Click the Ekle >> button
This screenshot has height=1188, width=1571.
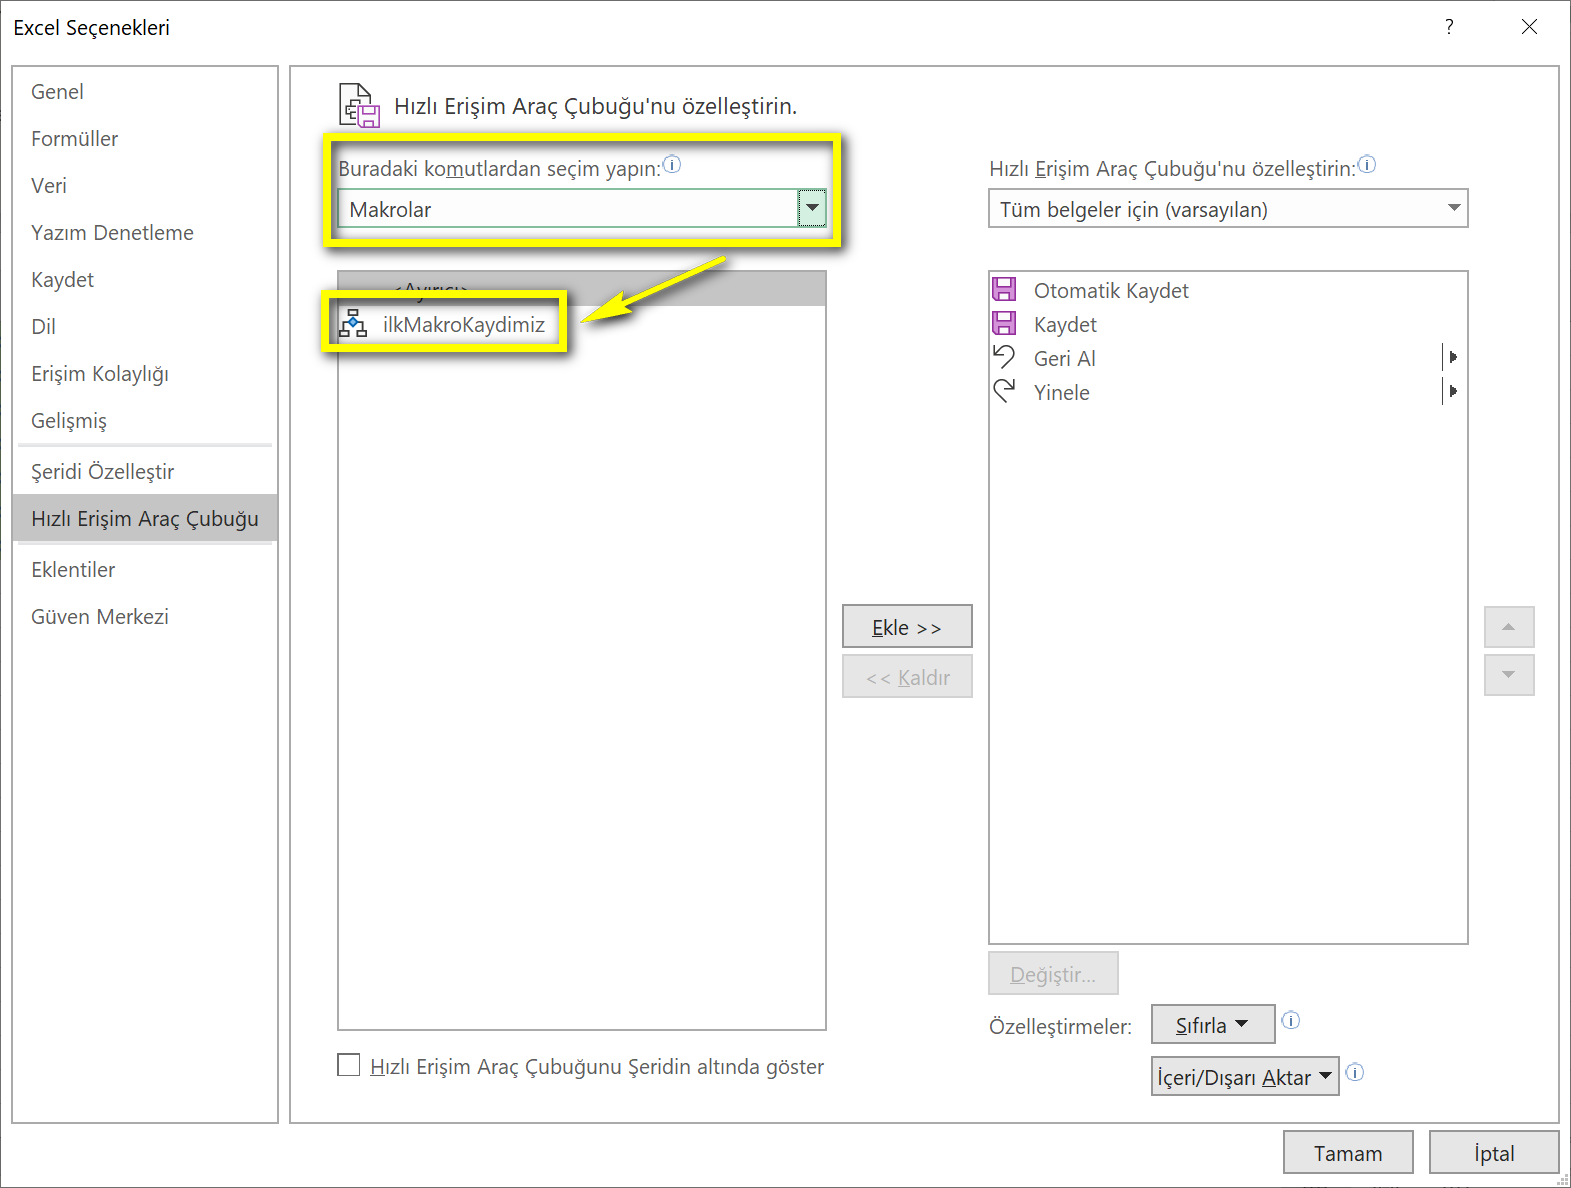tap(907, 626)
